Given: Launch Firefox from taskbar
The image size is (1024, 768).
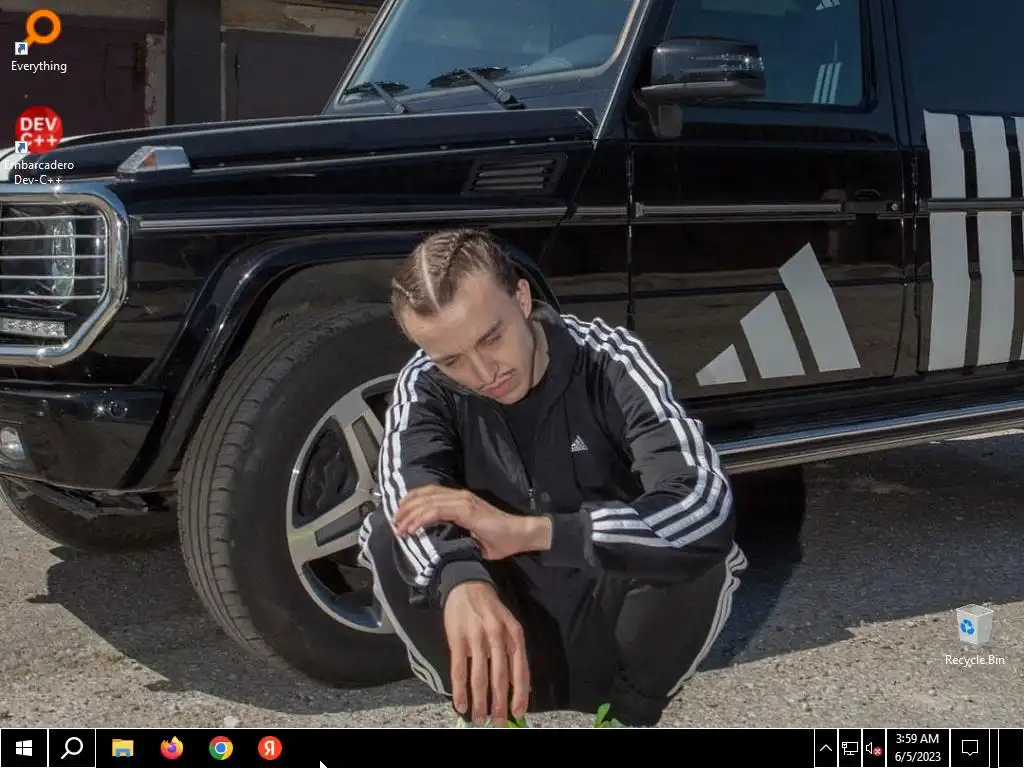Looking at the screenshot, I should pos(172,748).
